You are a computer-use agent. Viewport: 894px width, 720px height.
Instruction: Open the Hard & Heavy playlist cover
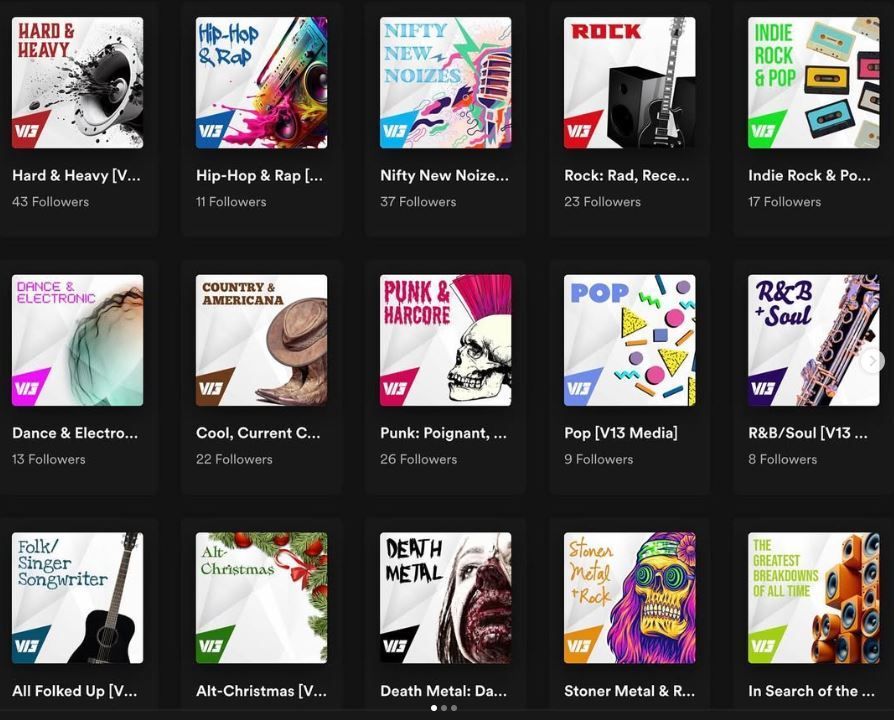click(77, 83)
